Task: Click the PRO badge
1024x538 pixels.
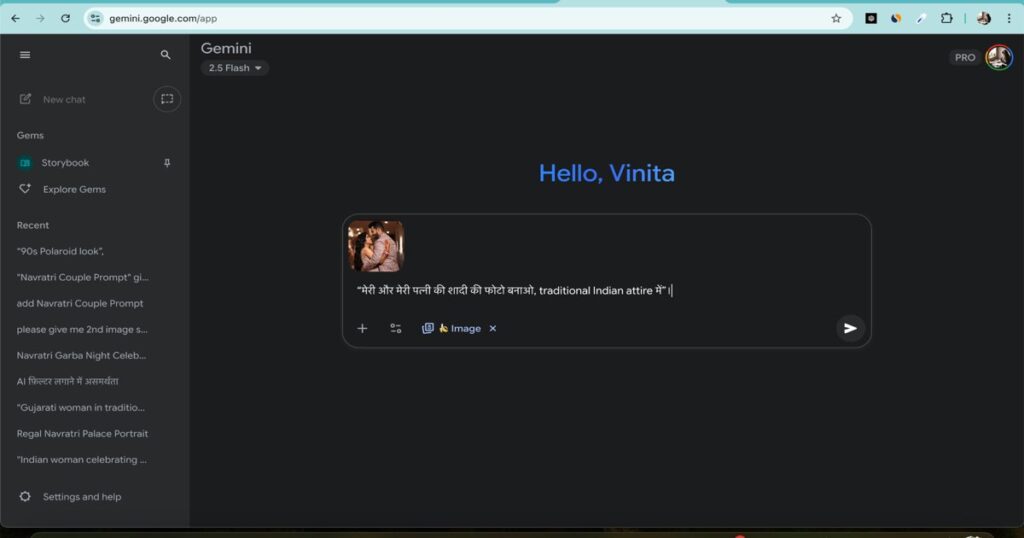Action: [965, 57]
